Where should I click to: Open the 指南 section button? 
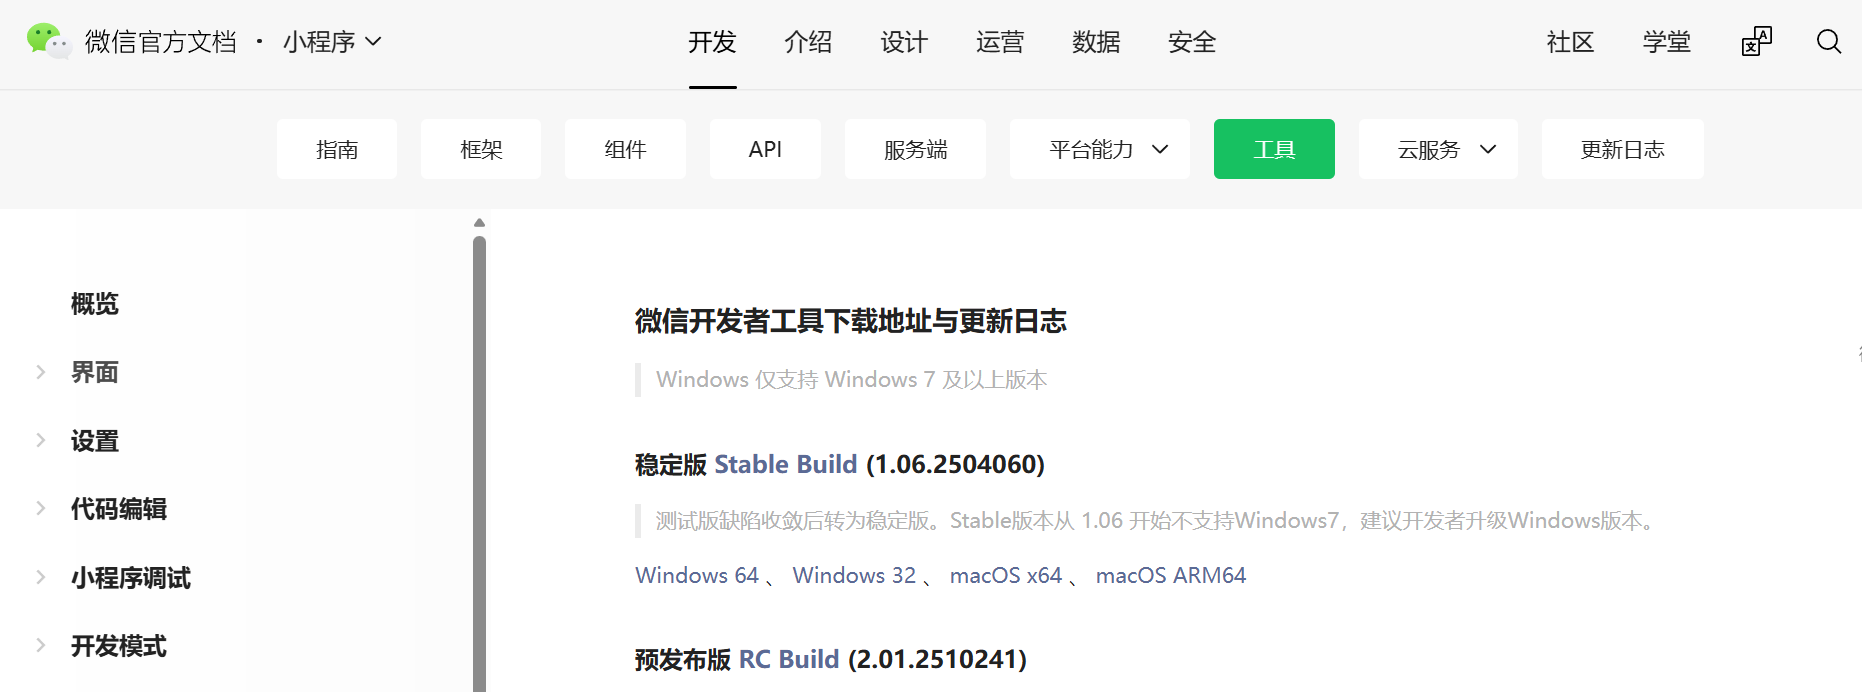coord(337,149)
